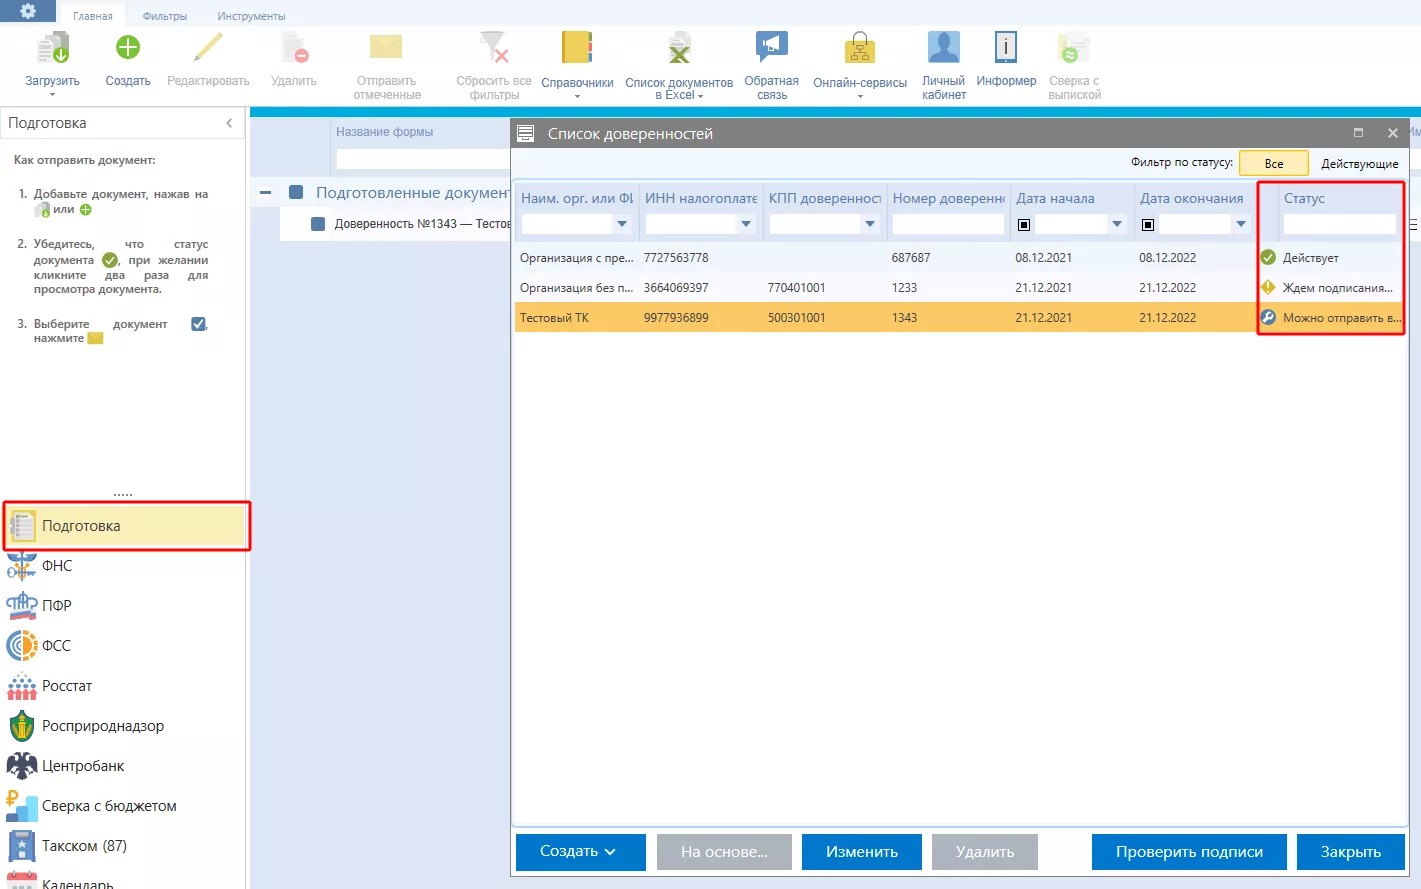The height and width of the screenshot is (889, 1421).
Task: Click the Можно отправить status icon
Action: 1268,317
